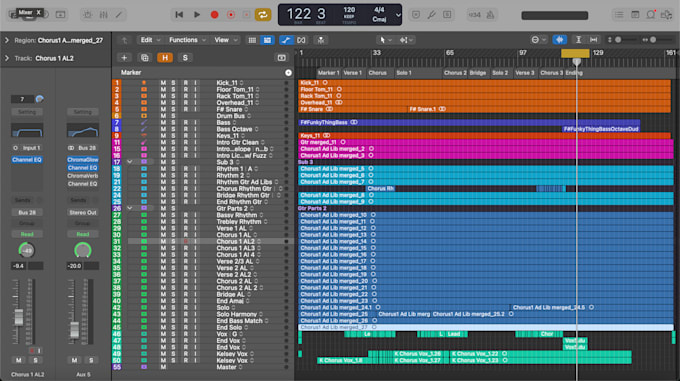
Task: Mute the Kick_11 track
Action: click(163, 83)
